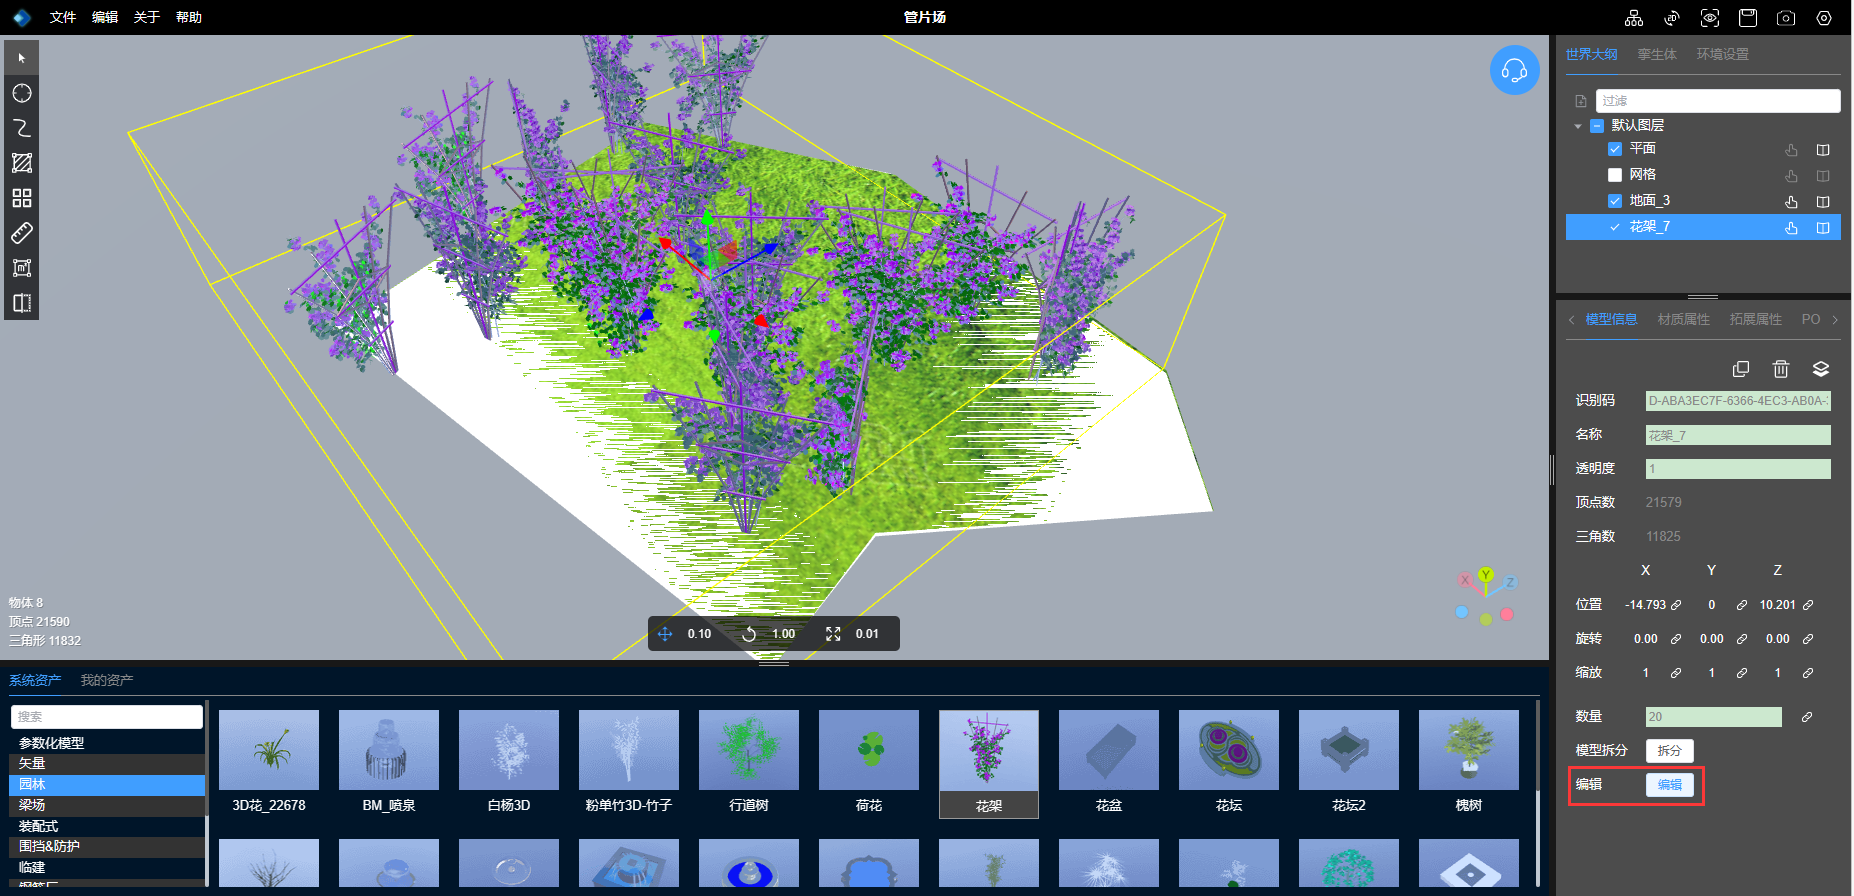Click the eye preview icon in top bar
The width and height of the screenshot is (1854, 896).
coord(1710,18)
